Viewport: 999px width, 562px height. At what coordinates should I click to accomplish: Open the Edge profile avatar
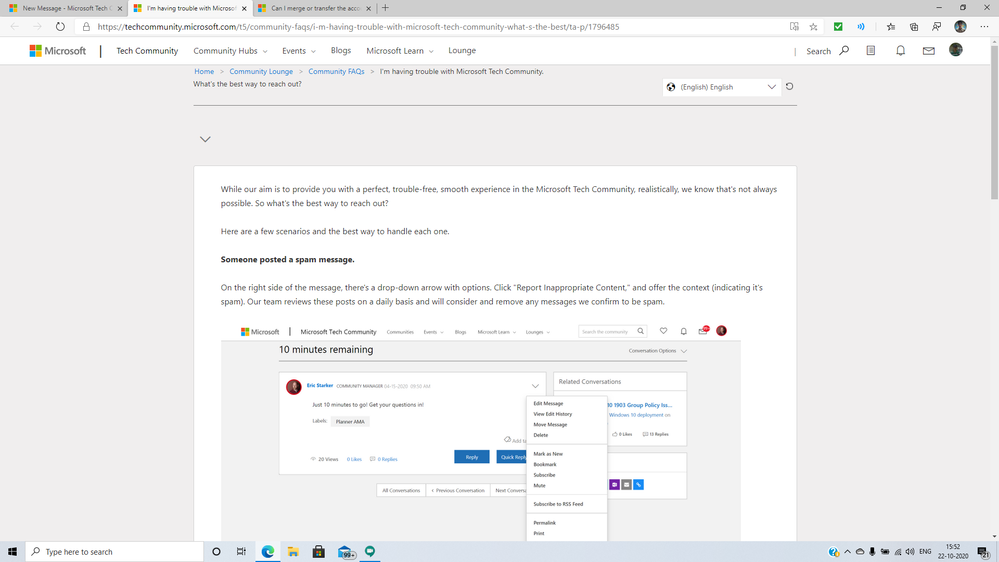(x=960, y=27)
